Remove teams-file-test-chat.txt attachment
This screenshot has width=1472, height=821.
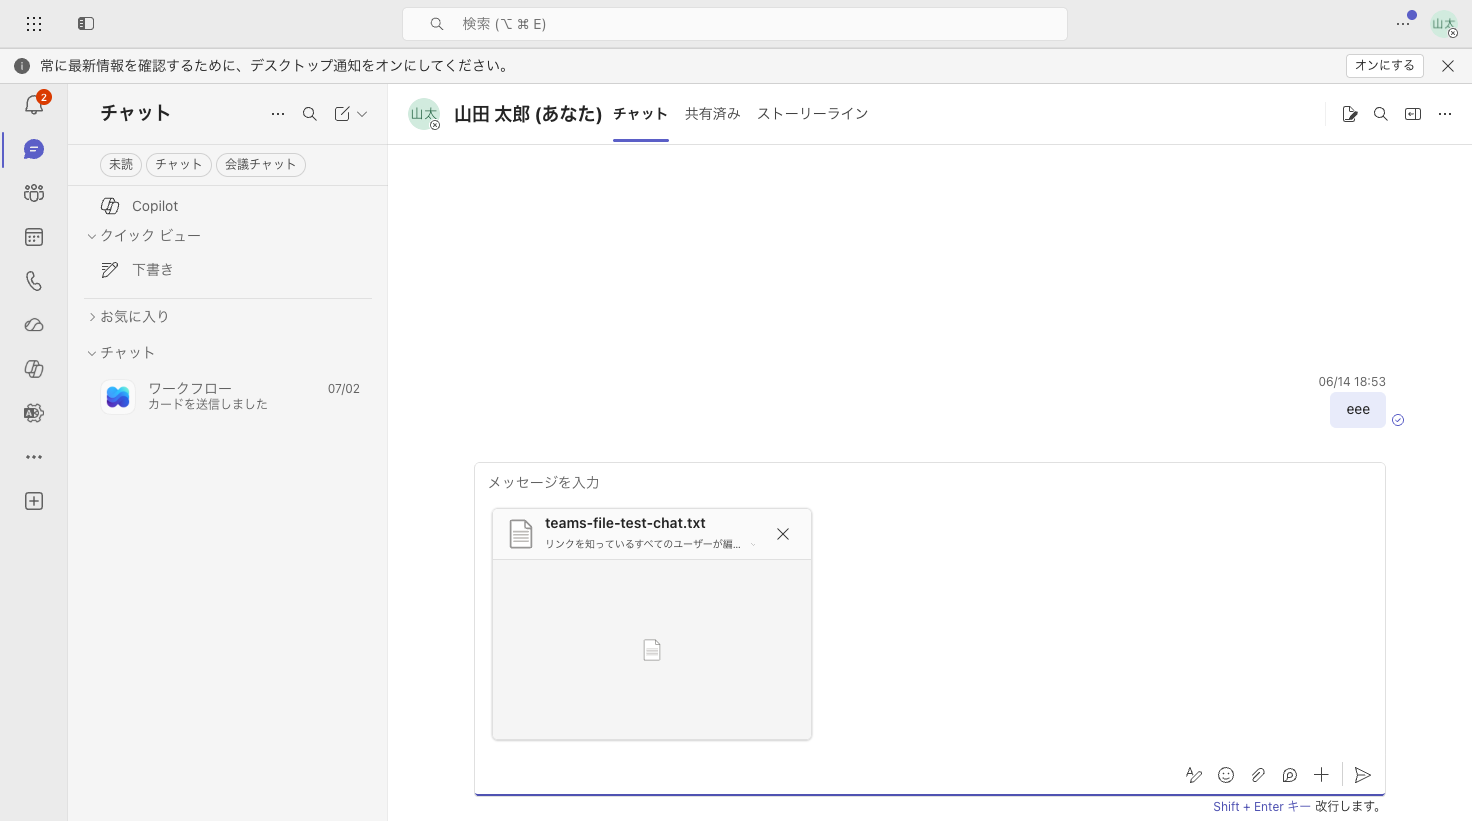pos(783,534)
